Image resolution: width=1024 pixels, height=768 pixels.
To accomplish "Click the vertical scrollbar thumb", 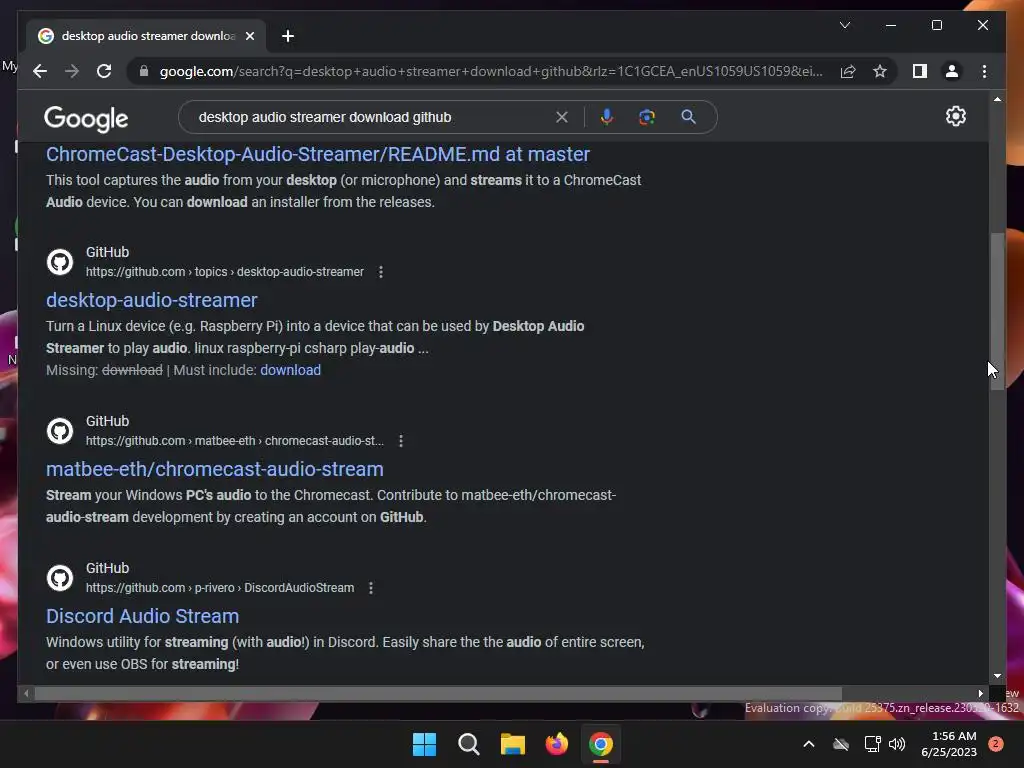I will (997, 311).
